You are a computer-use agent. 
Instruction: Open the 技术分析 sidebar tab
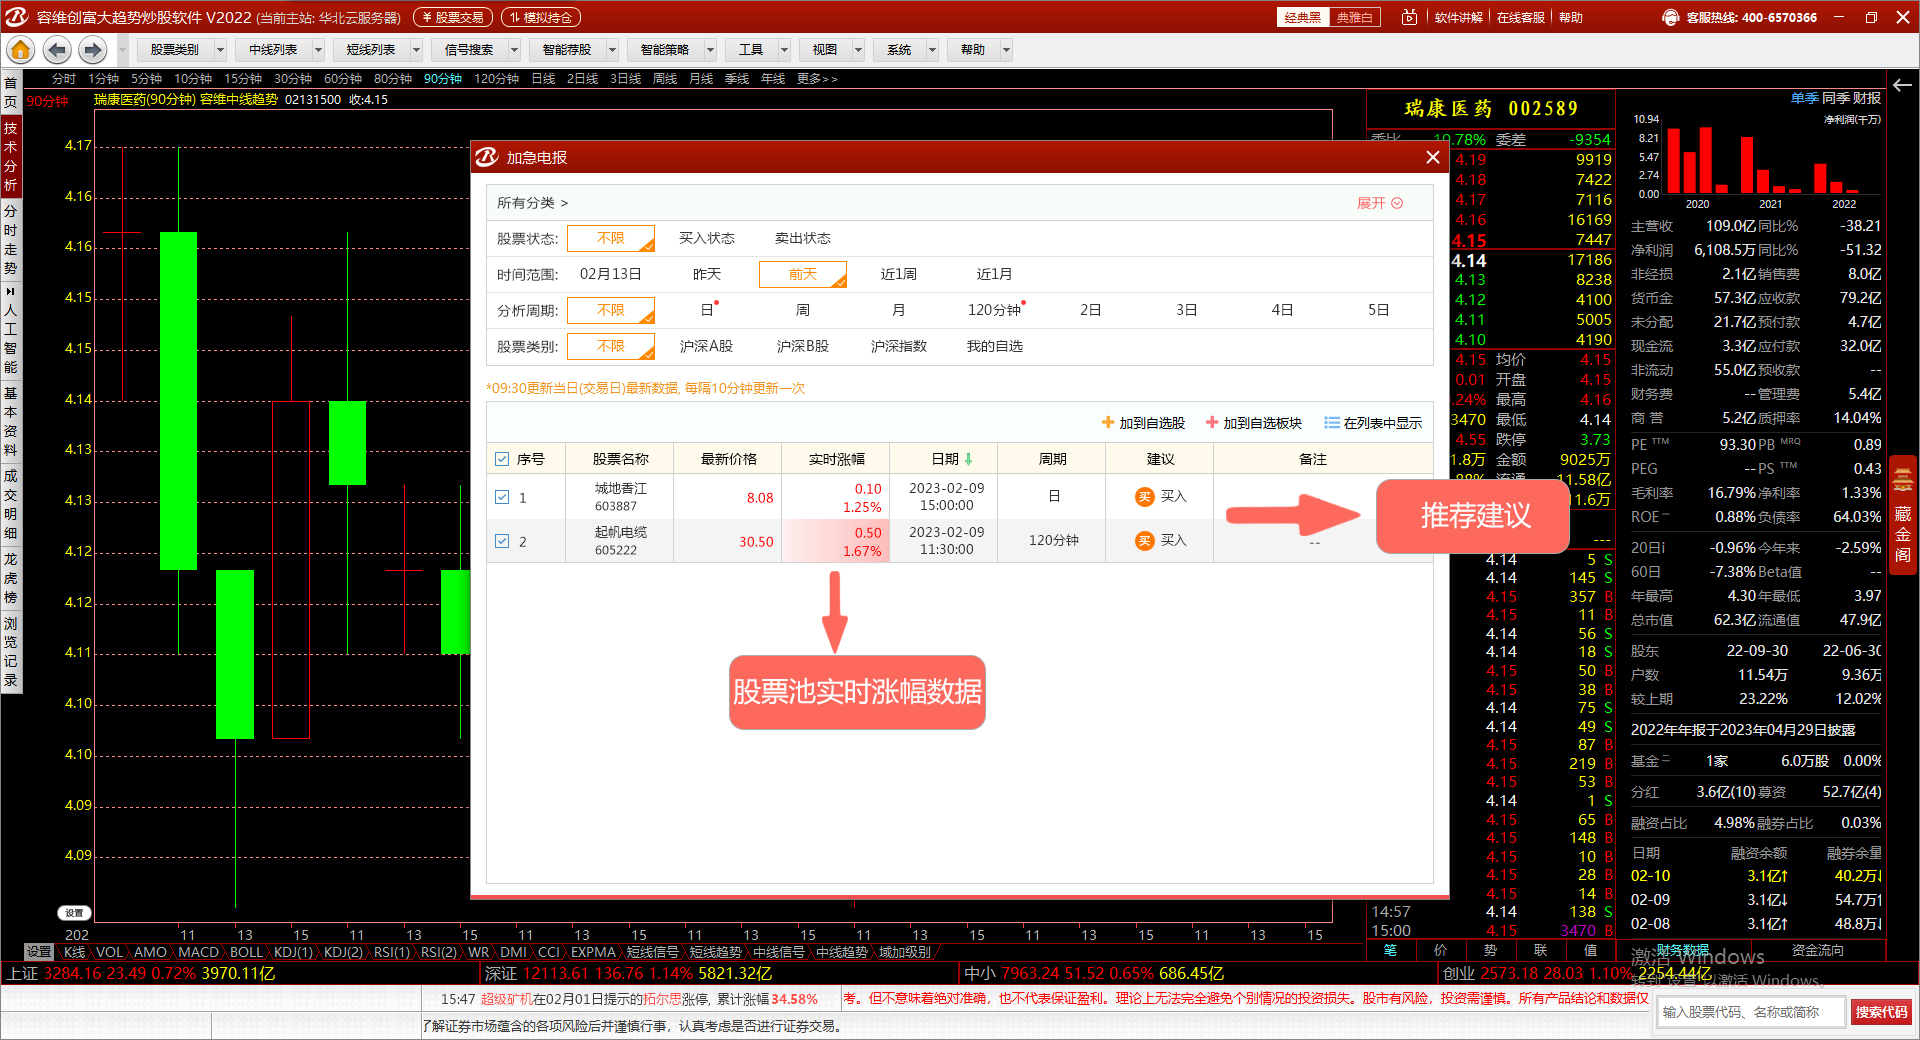[x=10, y=156]
